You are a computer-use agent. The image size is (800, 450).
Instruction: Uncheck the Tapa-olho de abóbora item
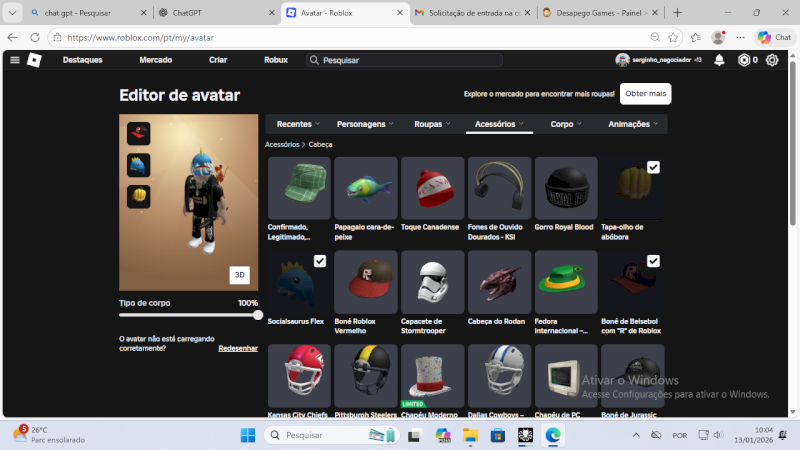[653, 167]
